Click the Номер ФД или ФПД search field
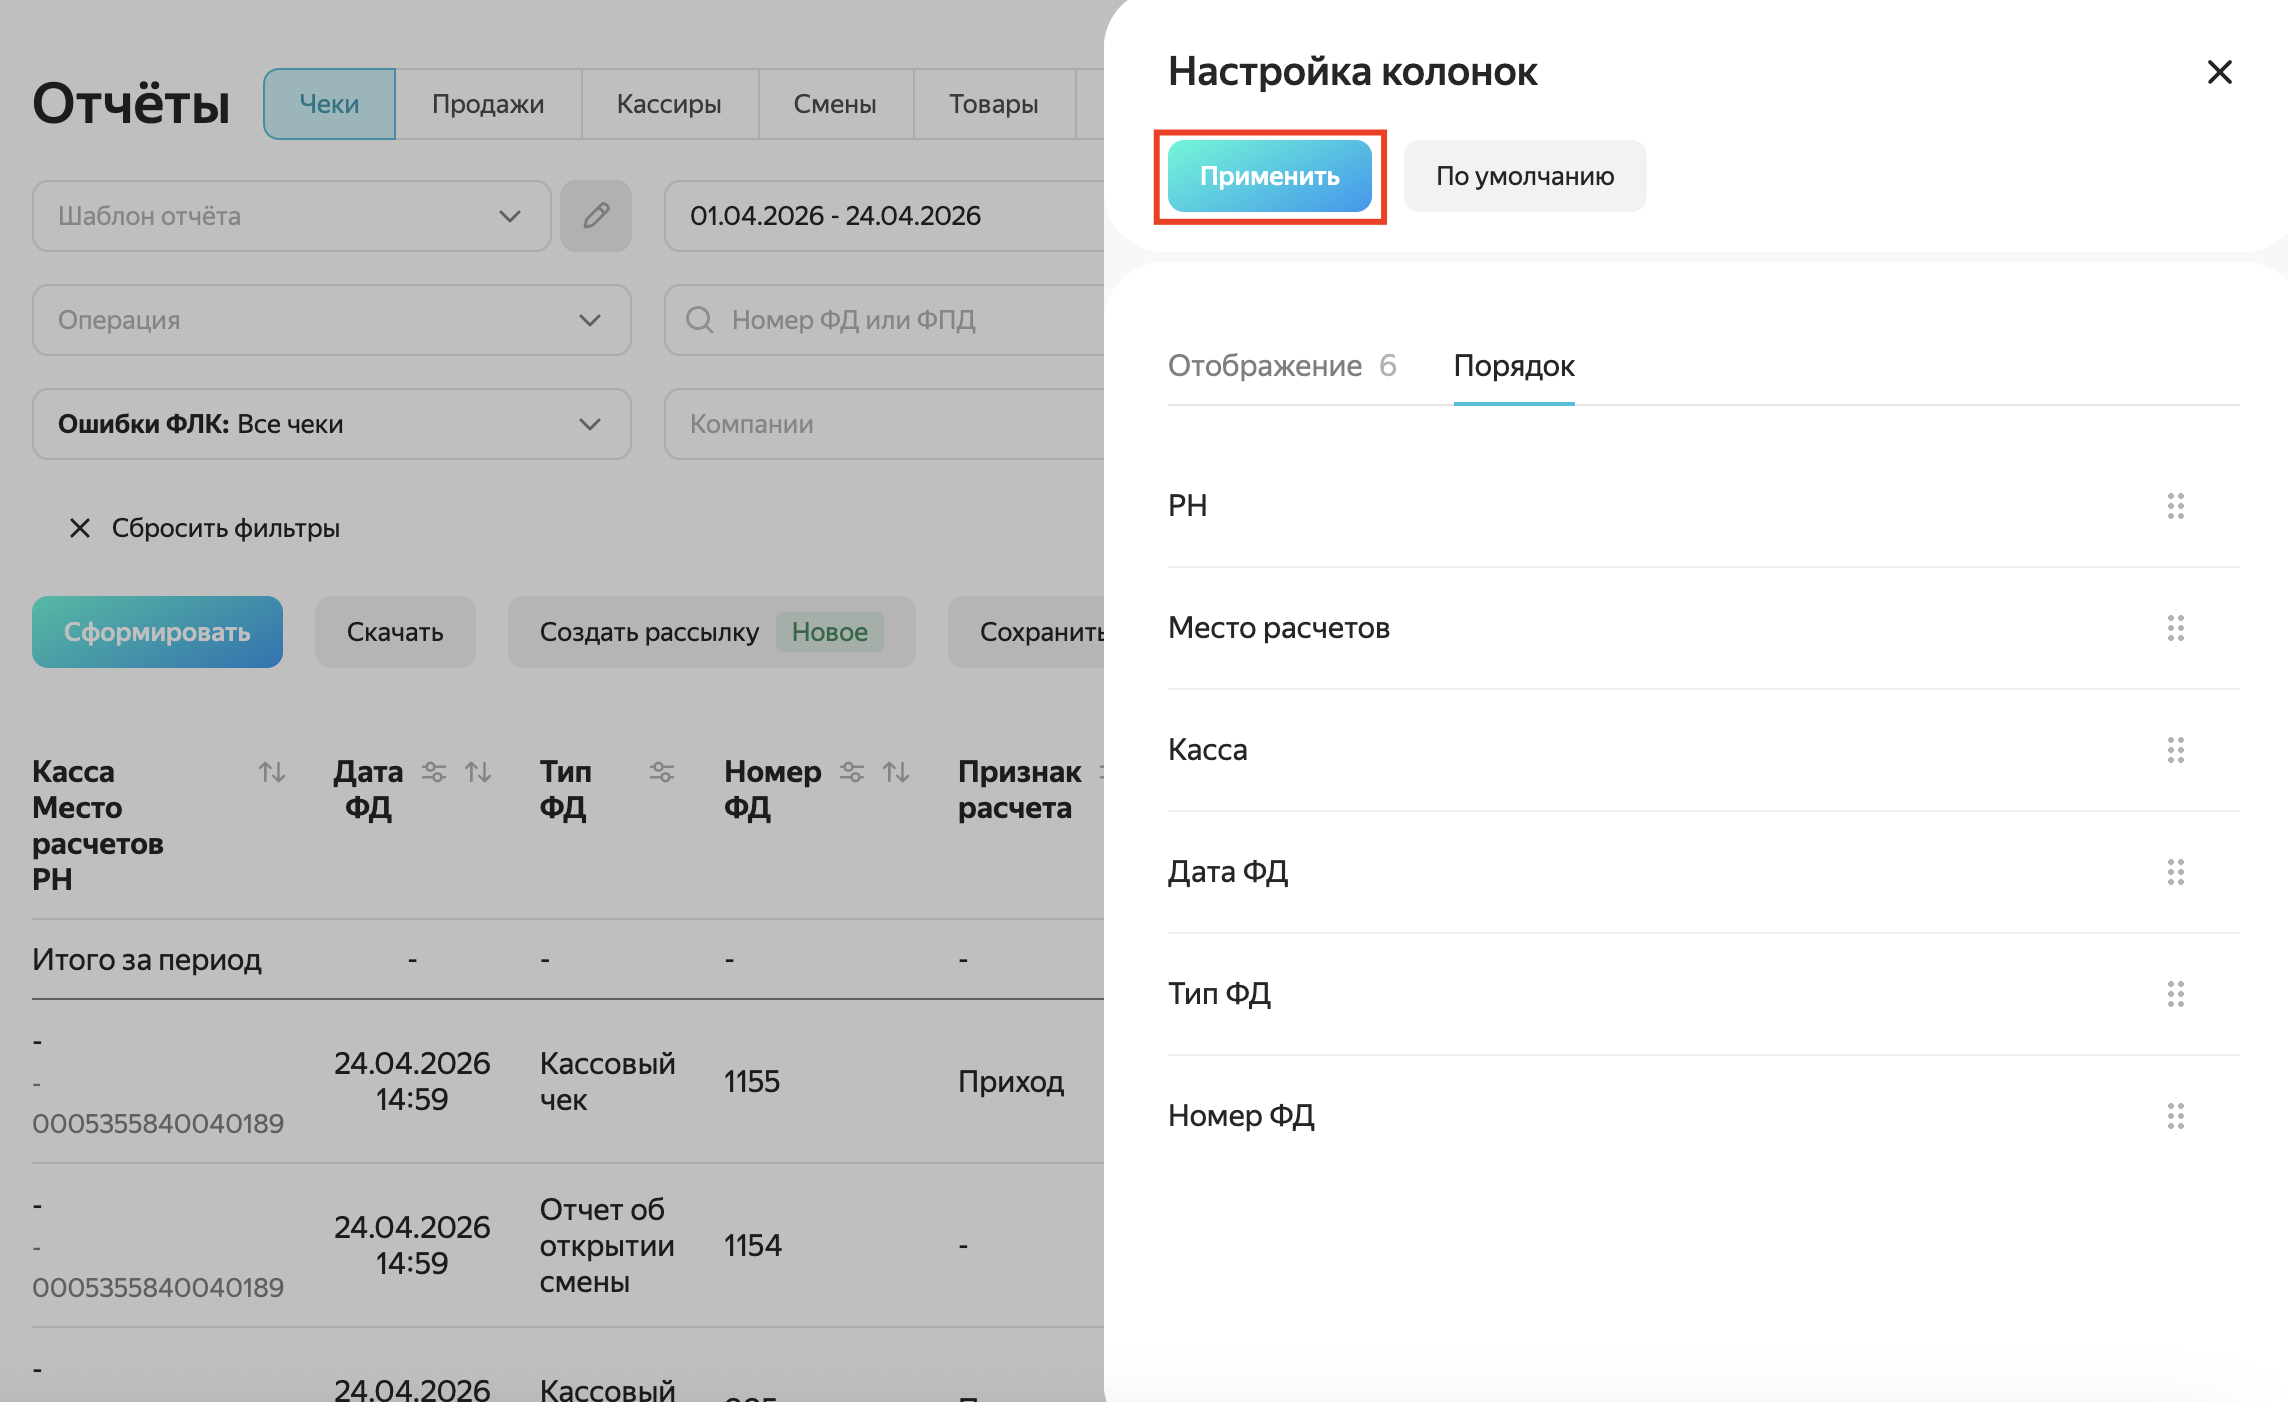Image resolution: width=2288 pixels, height=1402 pixels. [884, 320]
